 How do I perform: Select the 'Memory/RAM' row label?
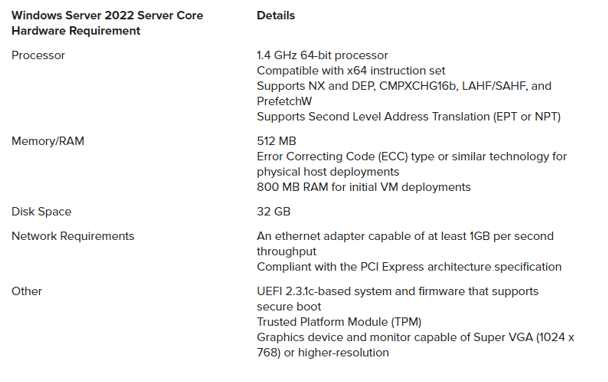[48, 141]
